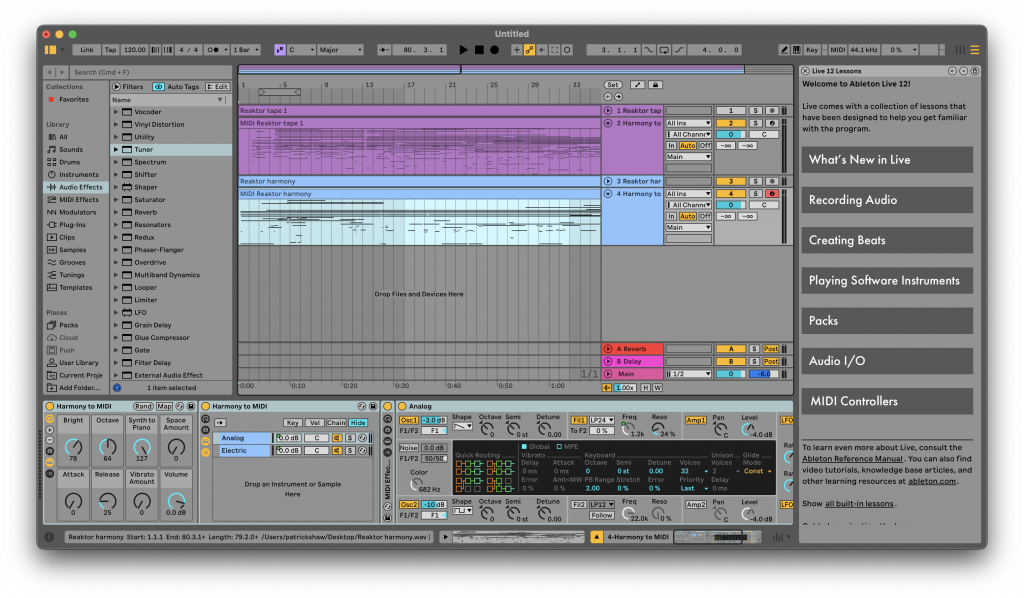
Task: Start playback with the Play button
Action: (464, 50)
